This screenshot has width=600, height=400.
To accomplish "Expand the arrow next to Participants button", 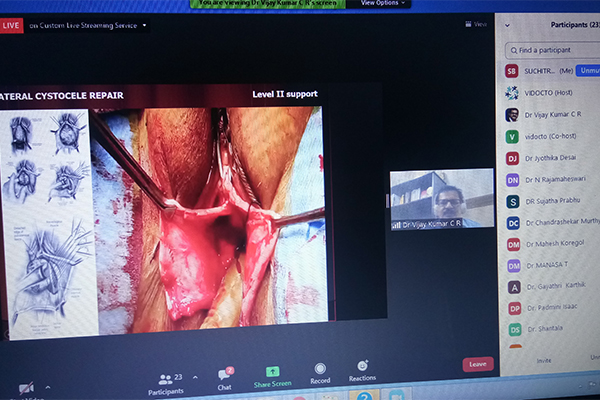I will pos(195,378).
